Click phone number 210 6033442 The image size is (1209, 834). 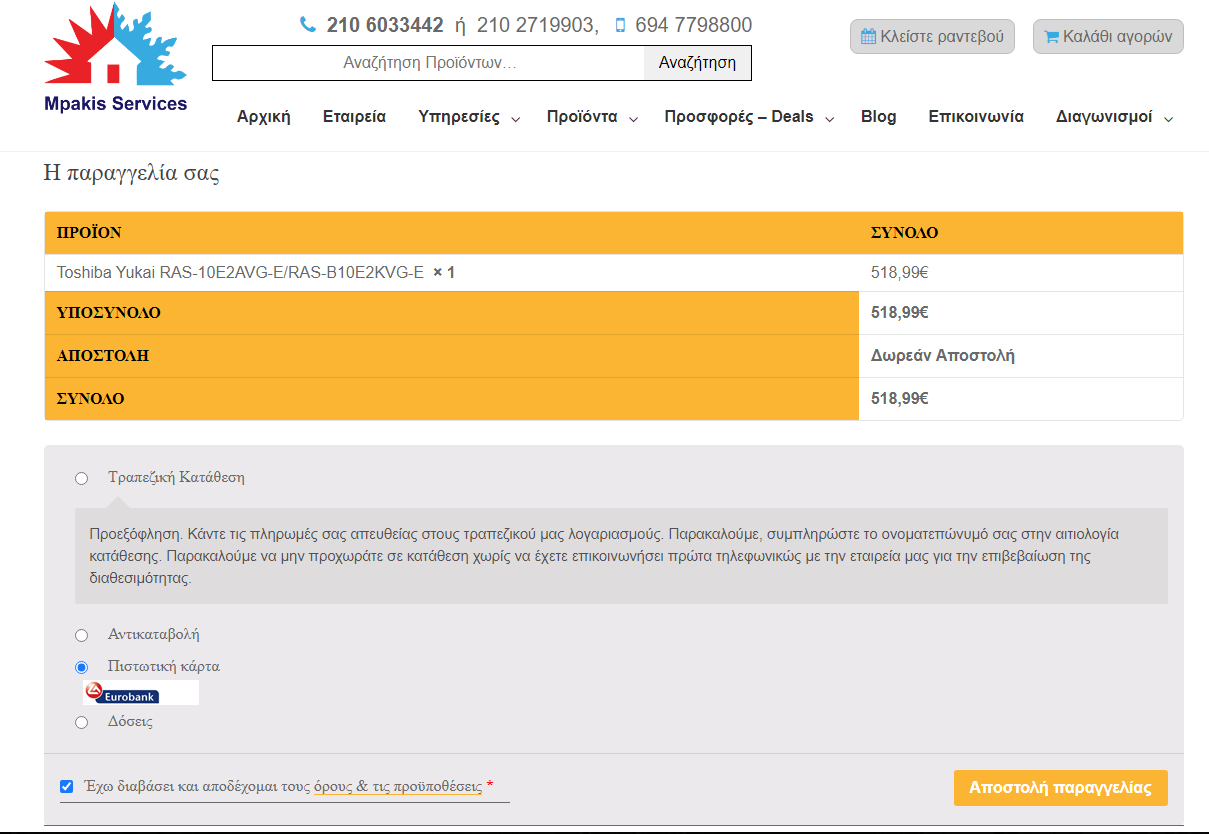coord(385,25)
